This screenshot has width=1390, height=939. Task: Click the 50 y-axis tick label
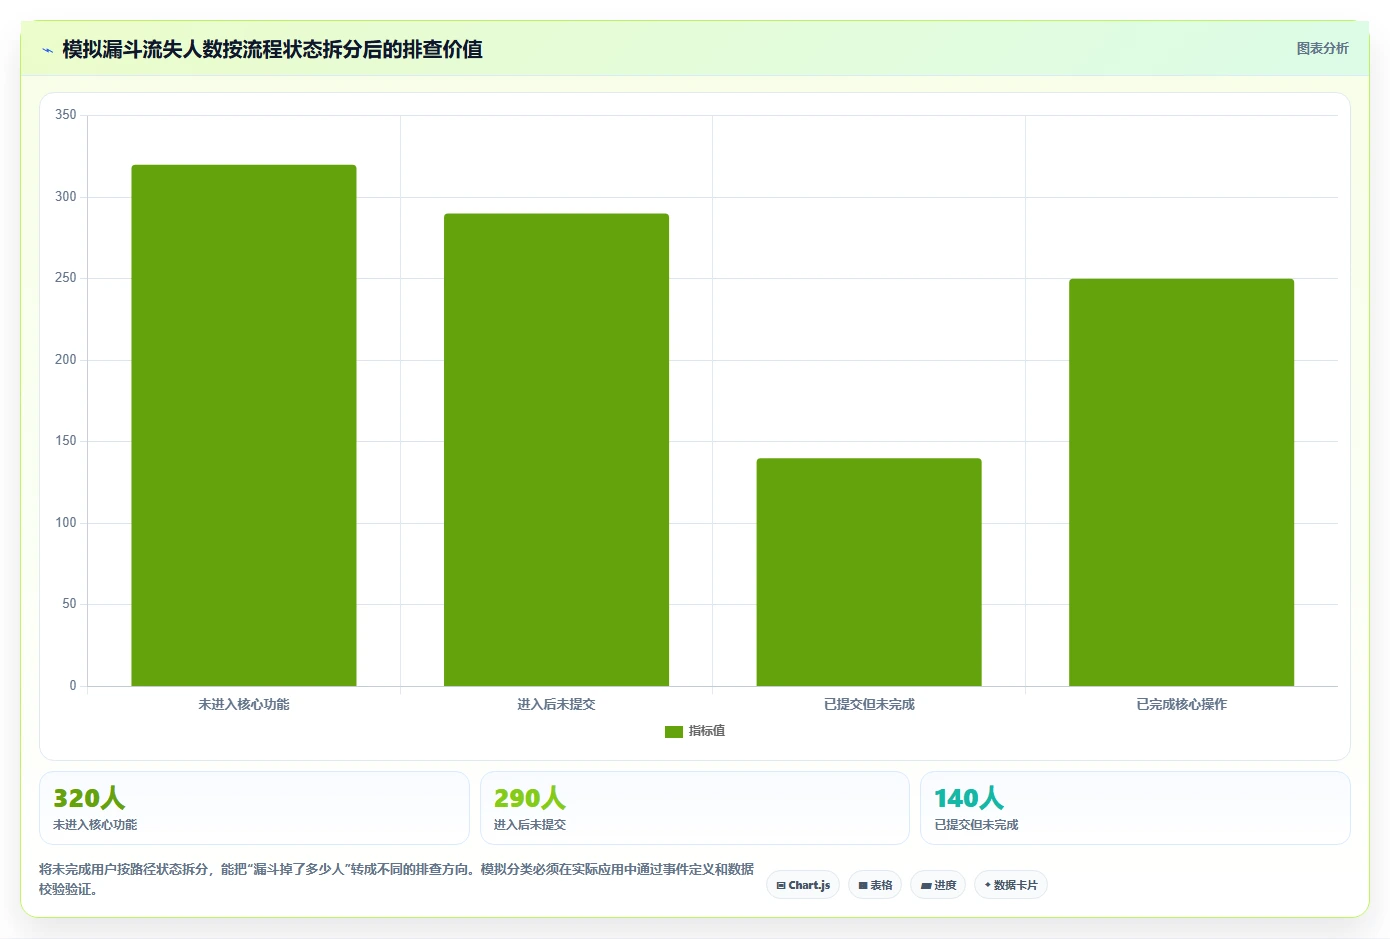[x=69, y=604]
